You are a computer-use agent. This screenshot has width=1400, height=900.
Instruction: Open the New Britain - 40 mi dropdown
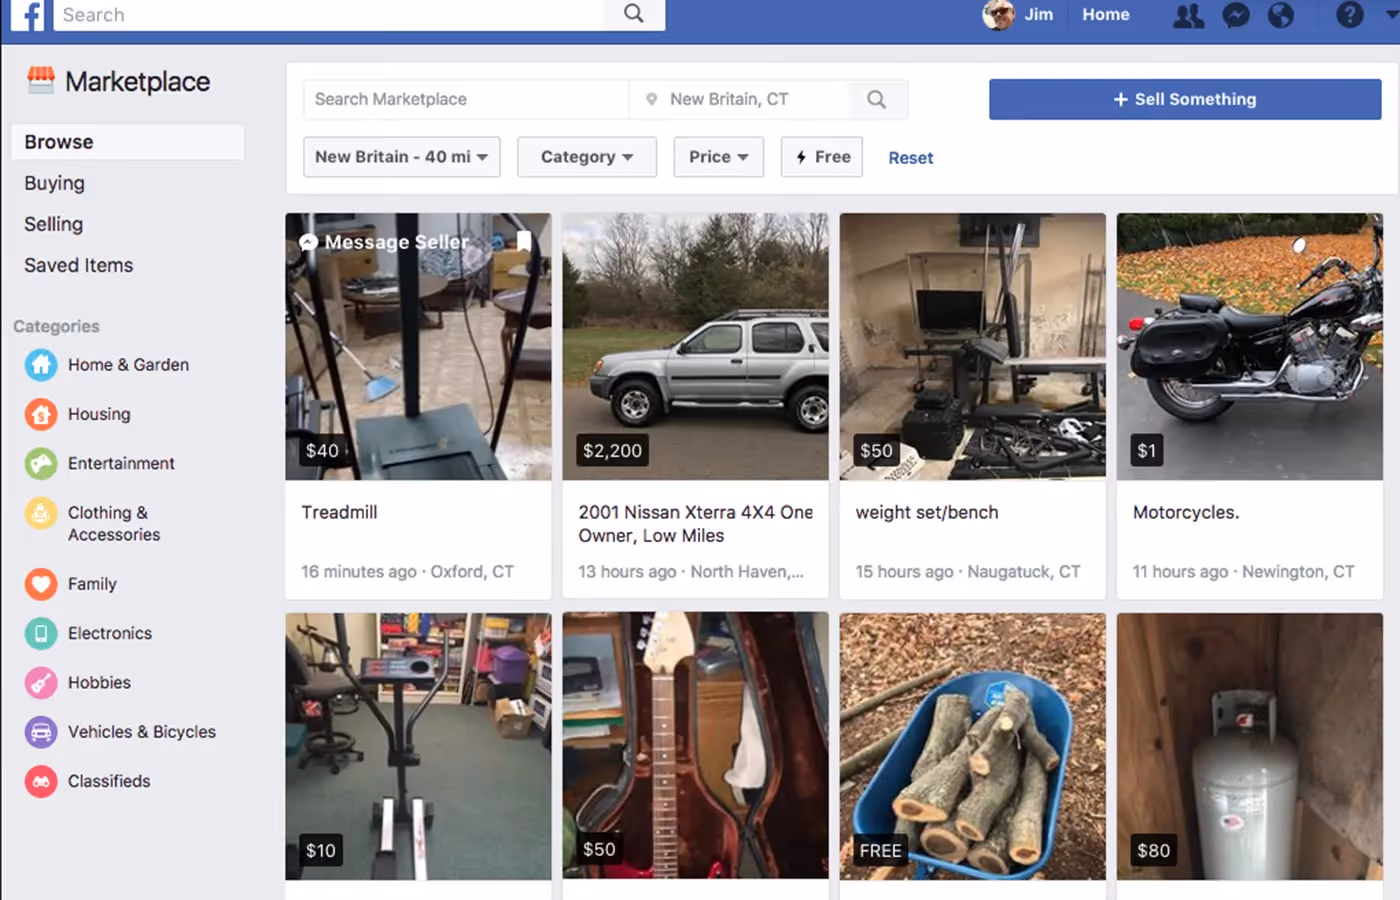tap(400, 157)
